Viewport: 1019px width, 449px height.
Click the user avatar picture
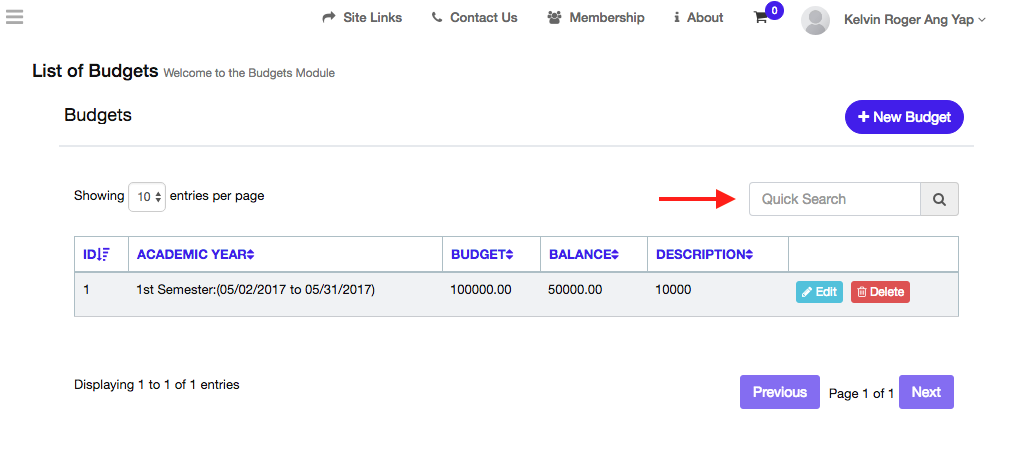click(x=816, y=20)
